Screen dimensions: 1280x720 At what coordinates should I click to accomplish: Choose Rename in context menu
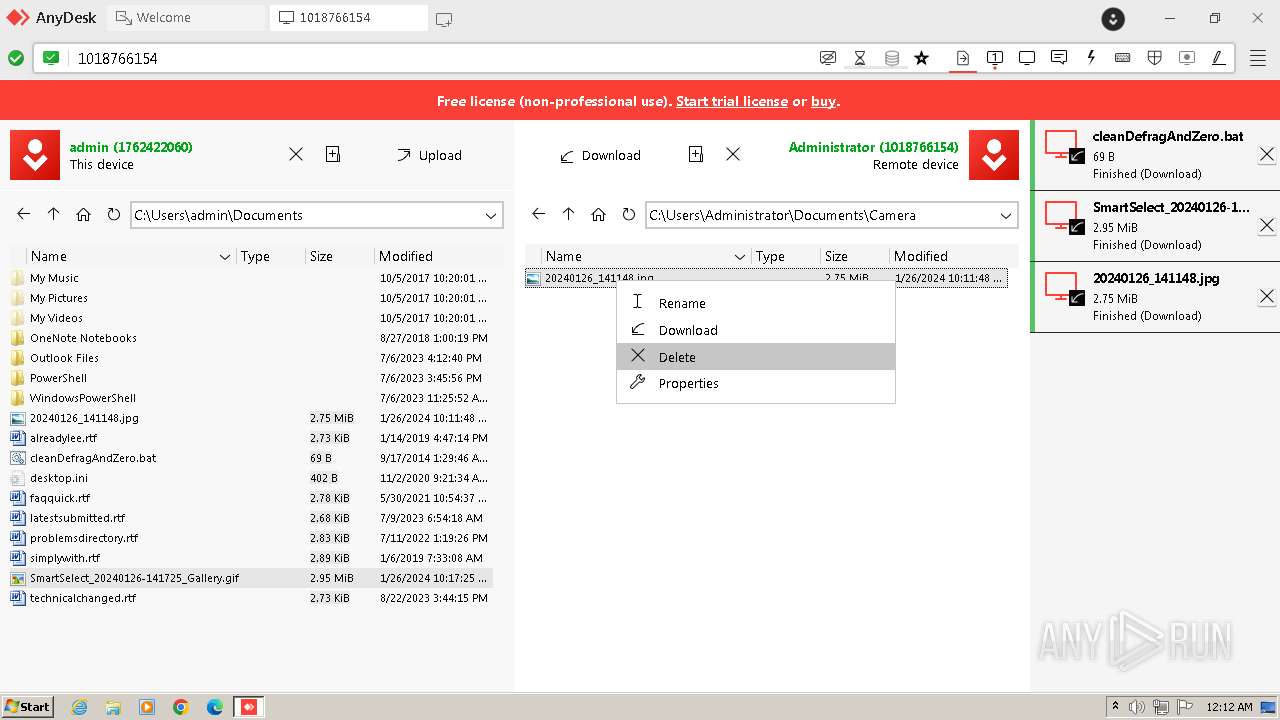[x=756, y=303]
